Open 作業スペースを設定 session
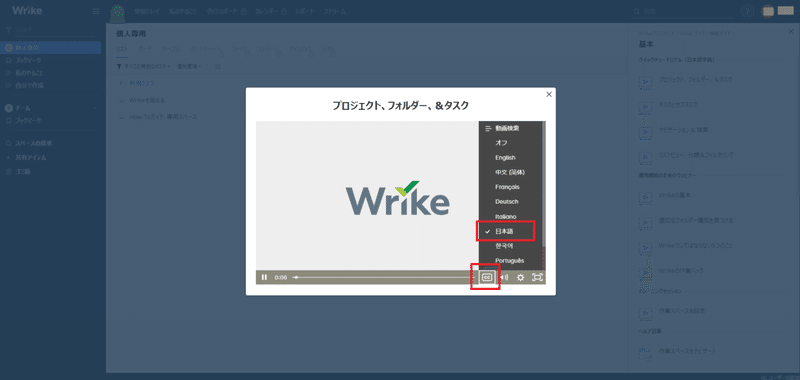 [682, 311]
